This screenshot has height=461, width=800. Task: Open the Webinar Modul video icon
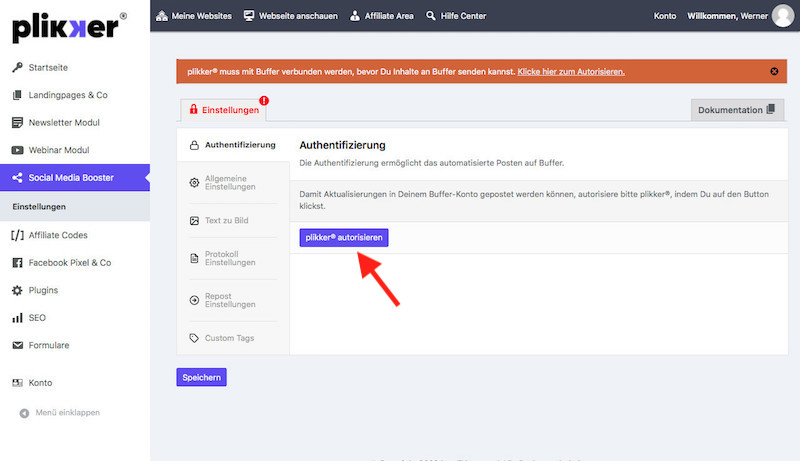click(x=18, y=150)
